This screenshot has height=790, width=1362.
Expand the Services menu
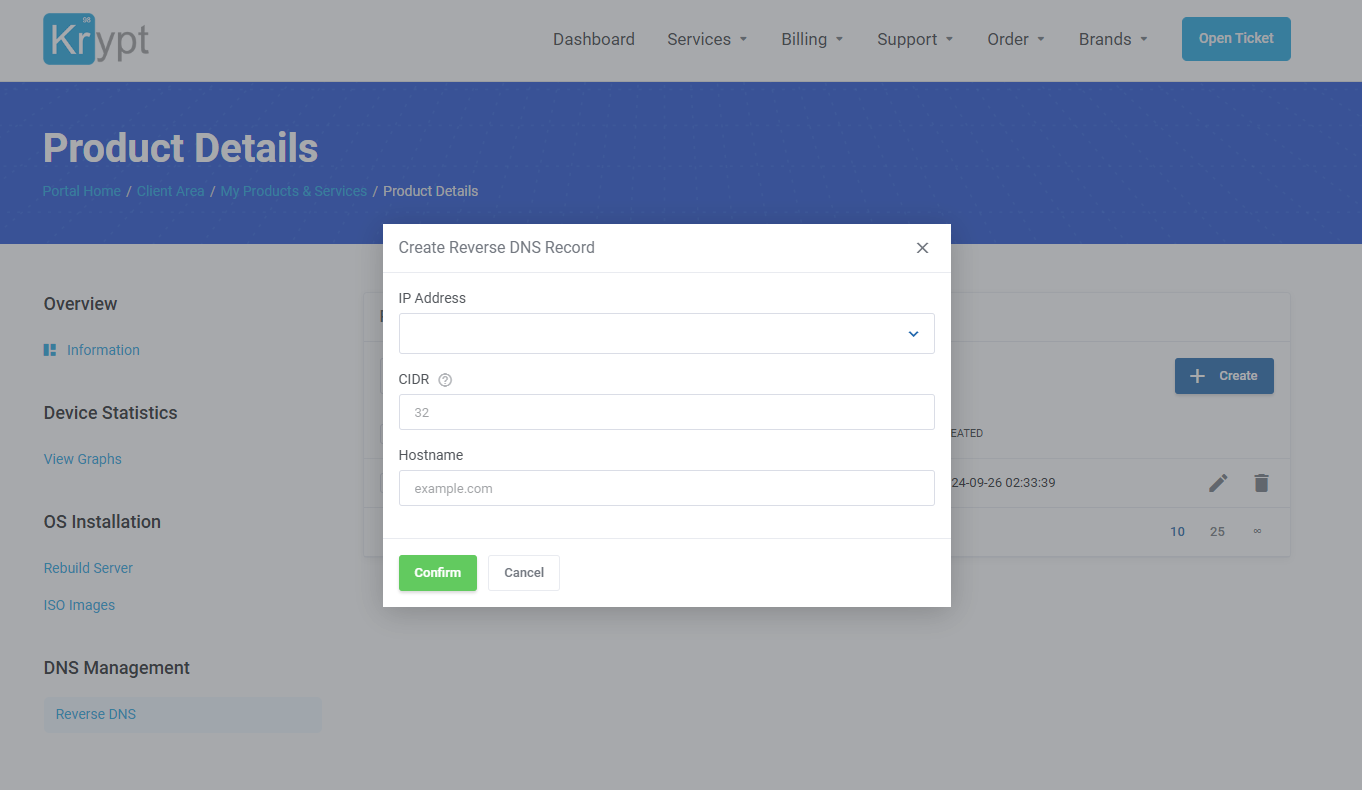click(x=707, y=39)
